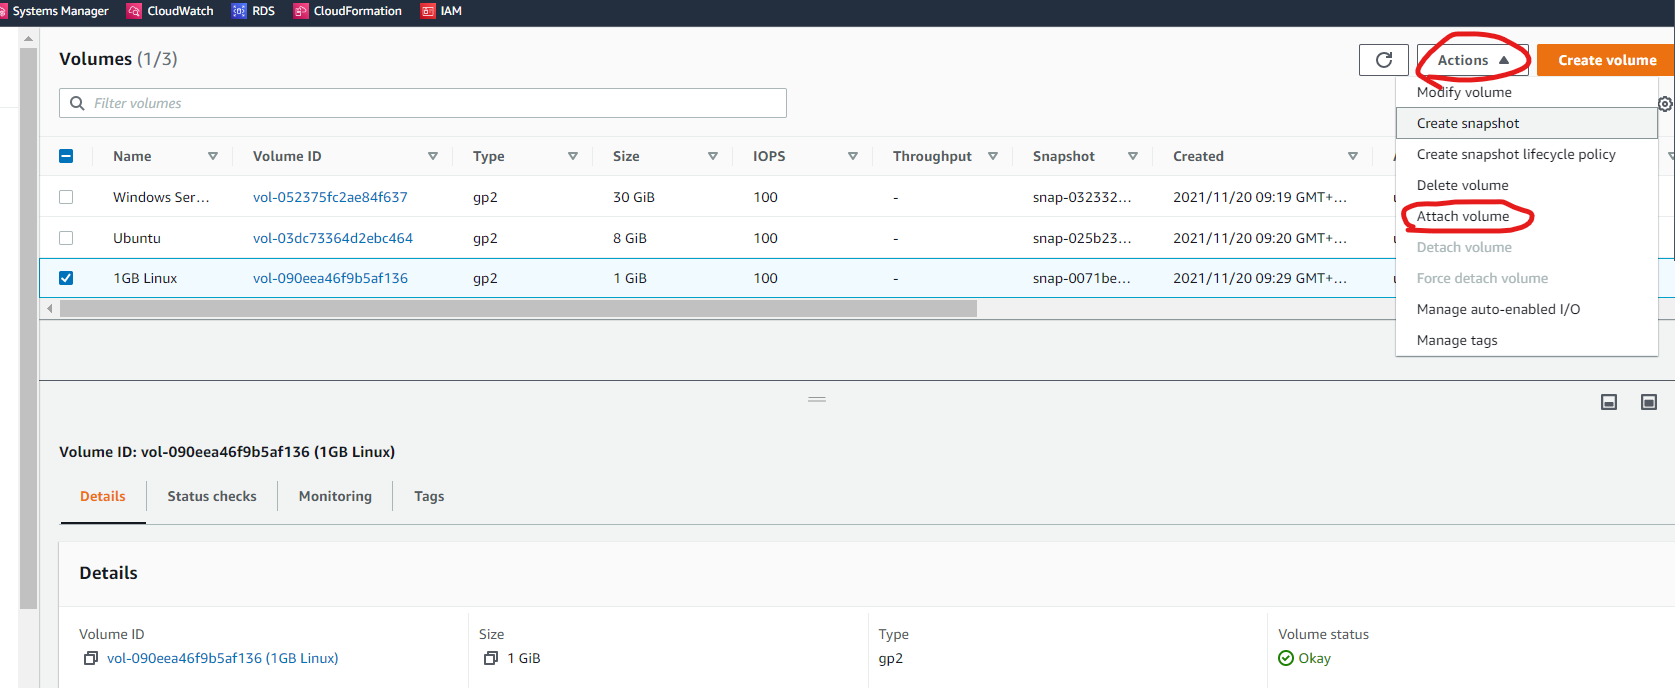Image resolution: width=1675 pixels, height=688 pixels.
Task: Switch to the Monitoring tab
Action: (x=335, y=496)
